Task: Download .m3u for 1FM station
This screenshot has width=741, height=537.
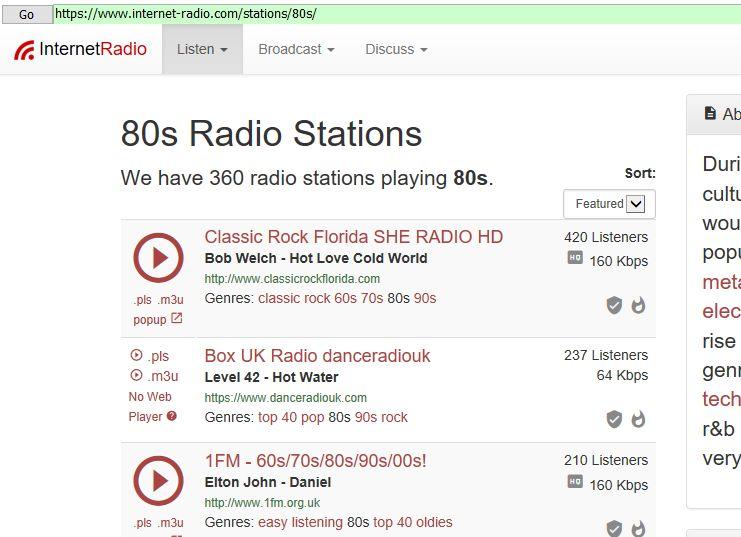Action: 171,523
